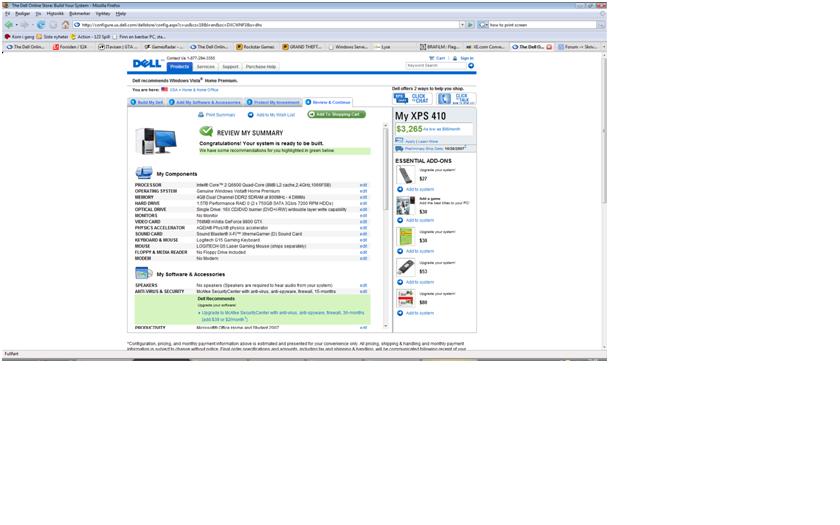Open the Verktøy menu
The width and height of the screenshot is (840, 525).
pos(103,13)
